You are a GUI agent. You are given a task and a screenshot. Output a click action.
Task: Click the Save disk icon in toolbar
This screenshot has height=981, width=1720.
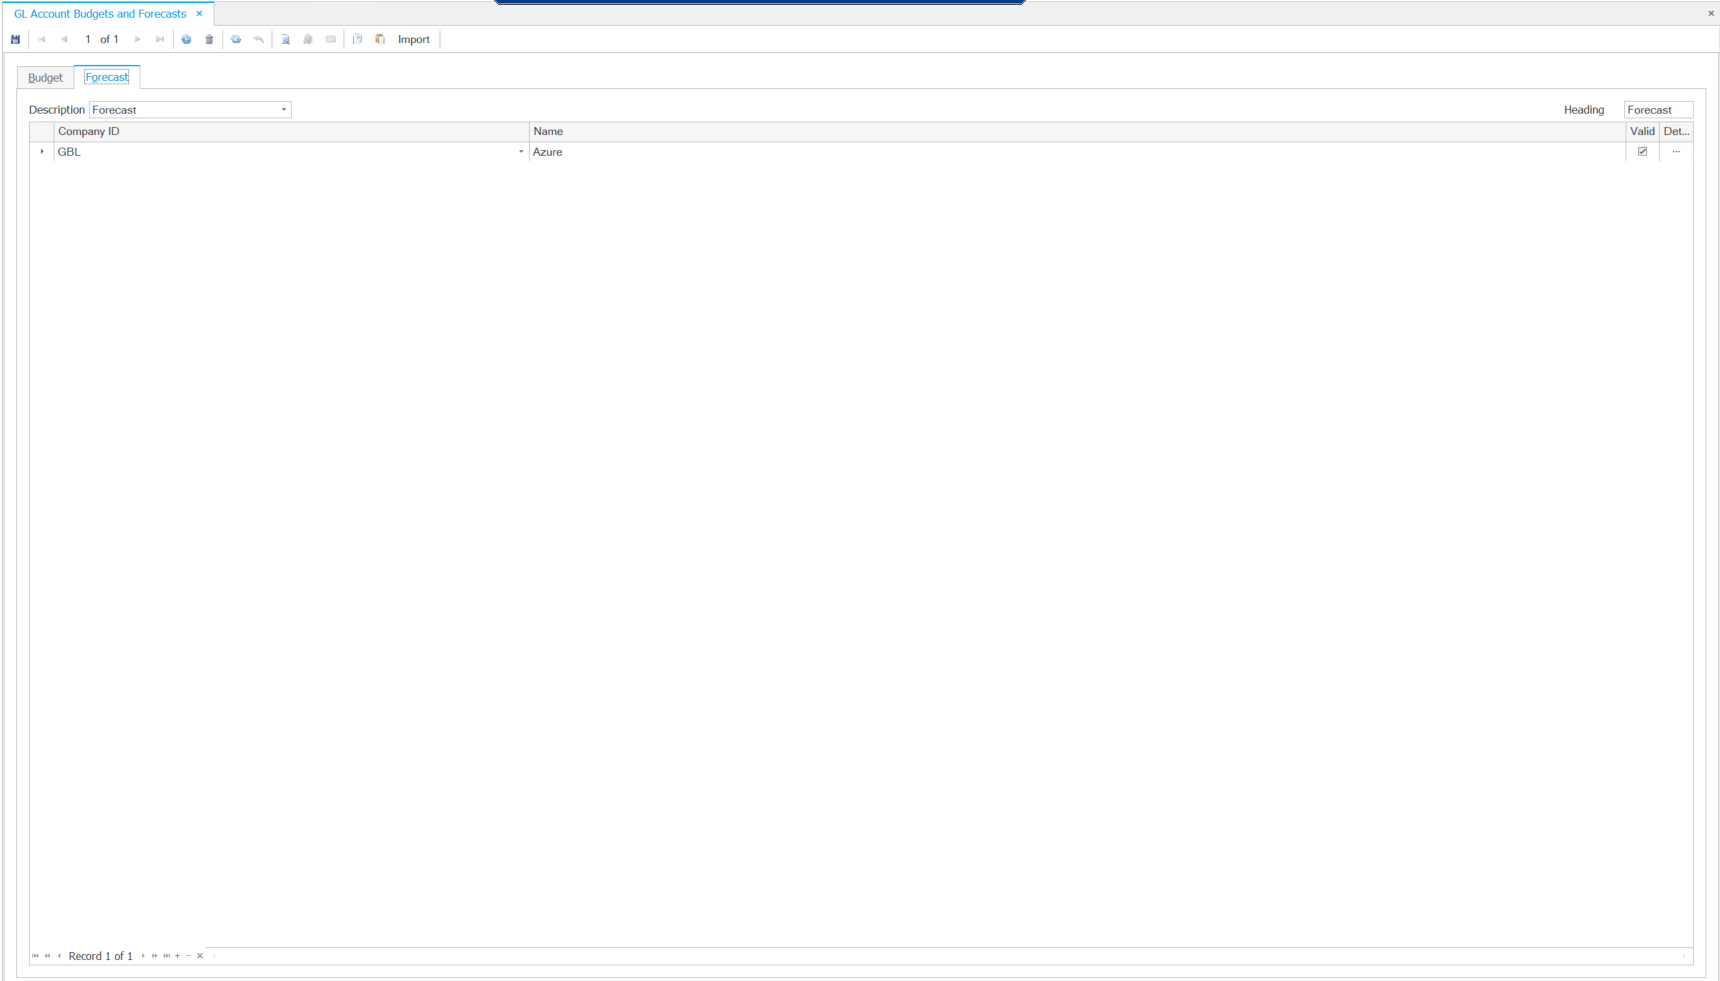(x=15, y=40)
